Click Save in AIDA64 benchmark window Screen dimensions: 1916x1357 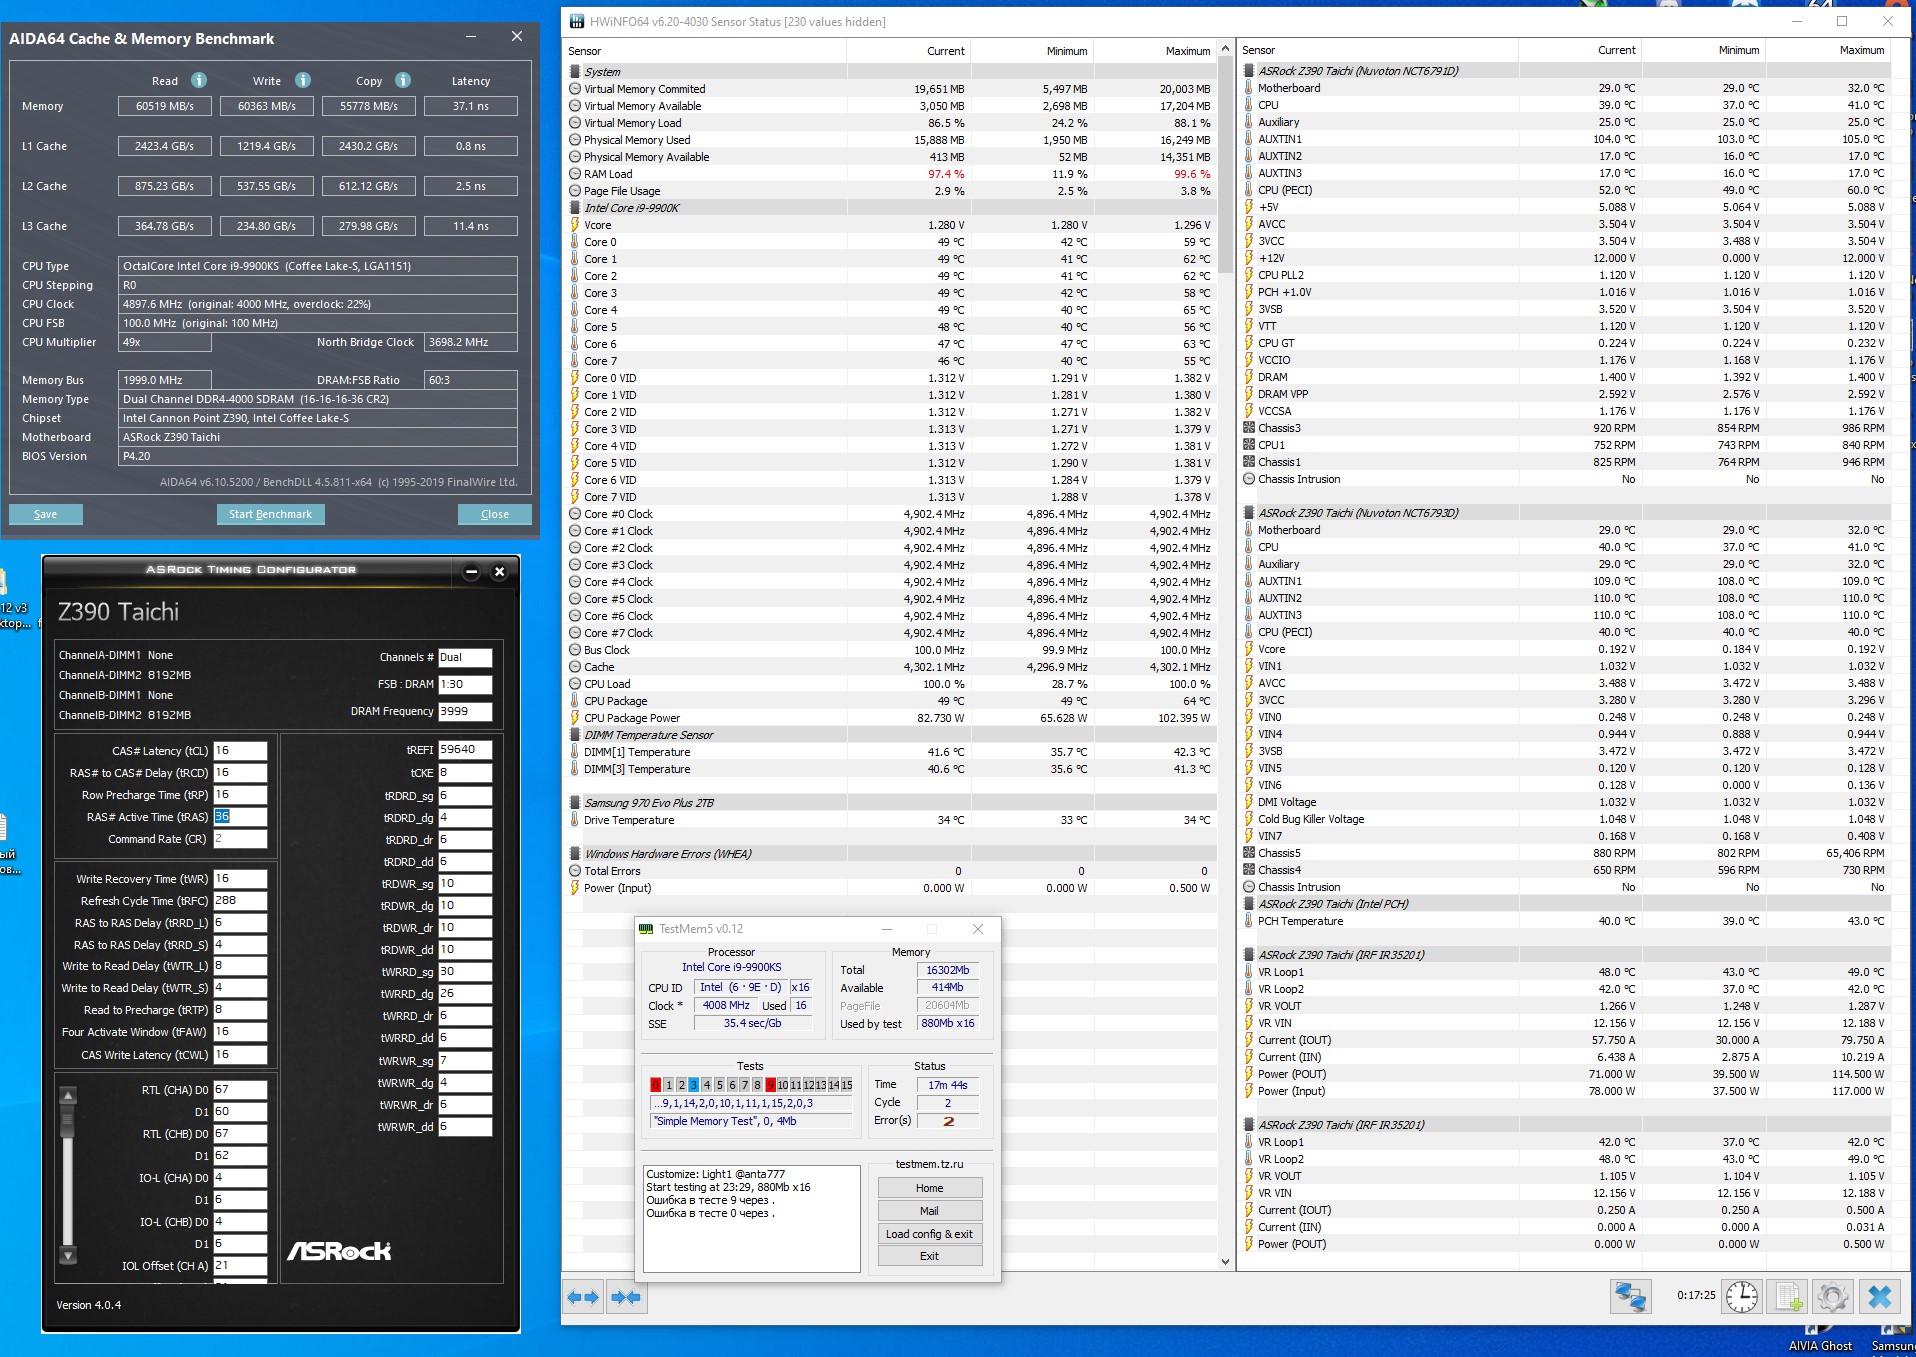pos(46,514)
